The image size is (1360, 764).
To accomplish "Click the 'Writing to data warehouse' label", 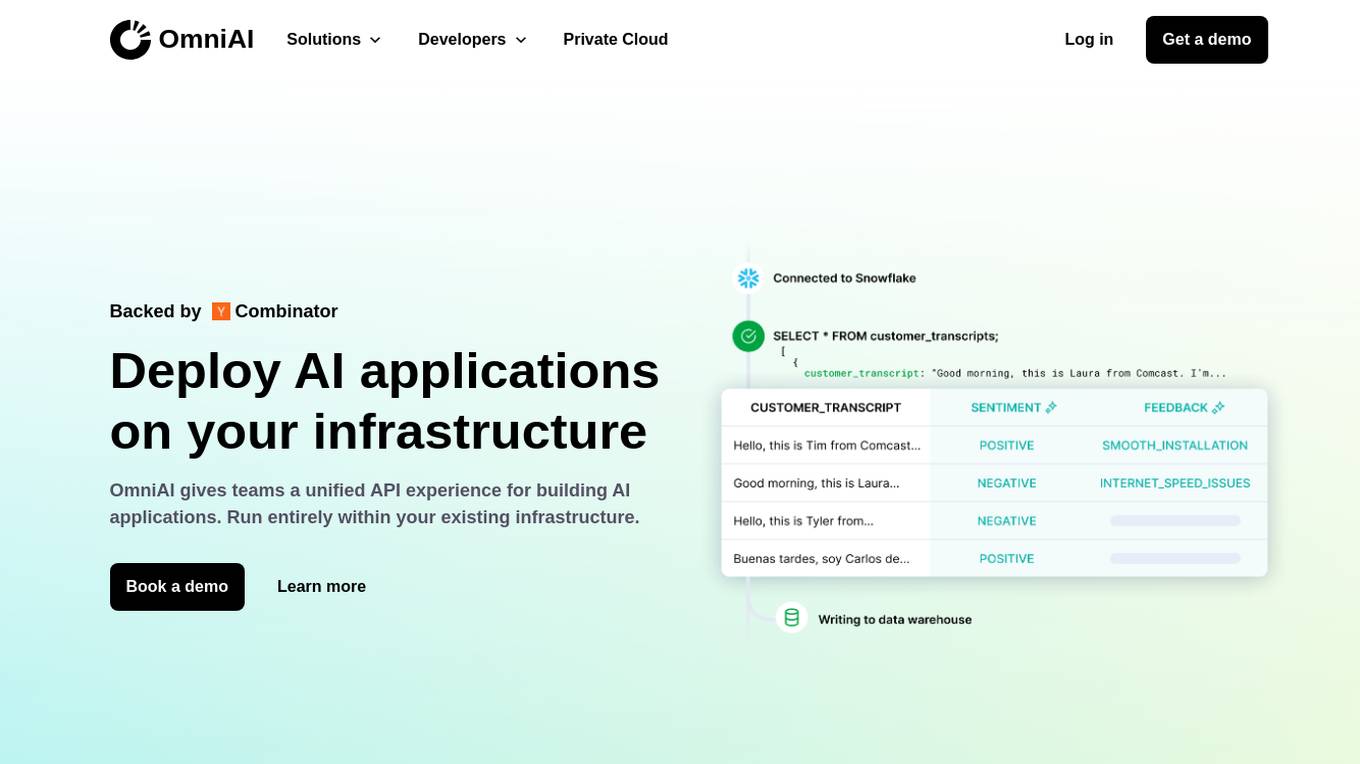I will pos(895,620).
